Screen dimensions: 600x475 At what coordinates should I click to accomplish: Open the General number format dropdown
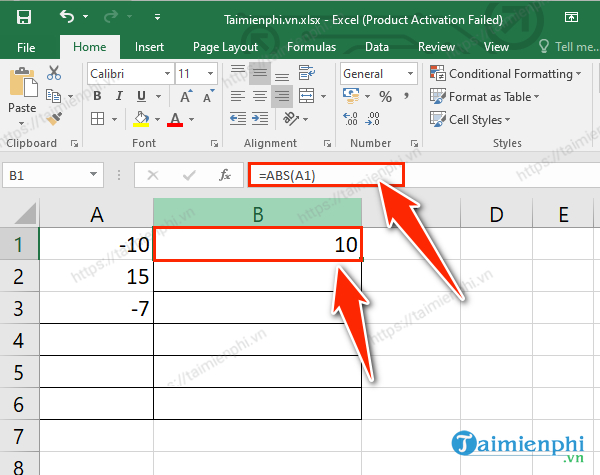(x=378, y=74)
